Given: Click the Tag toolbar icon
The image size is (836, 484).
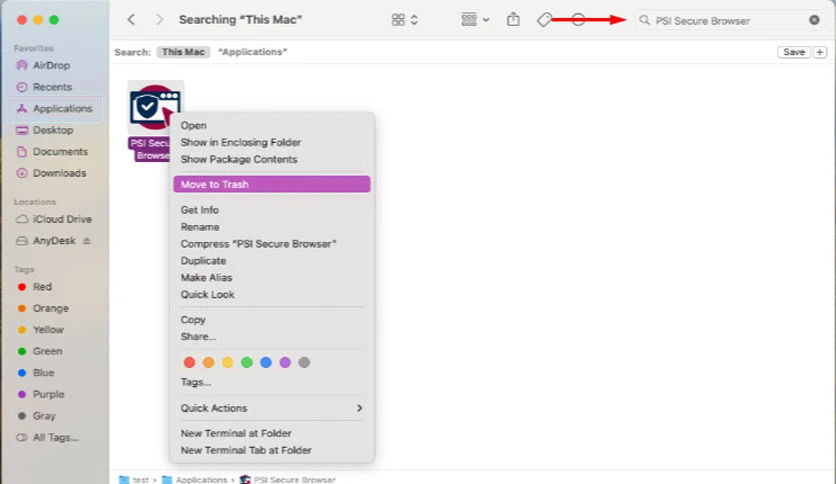Looking at the screenshot, I should [x=544, y=20].
